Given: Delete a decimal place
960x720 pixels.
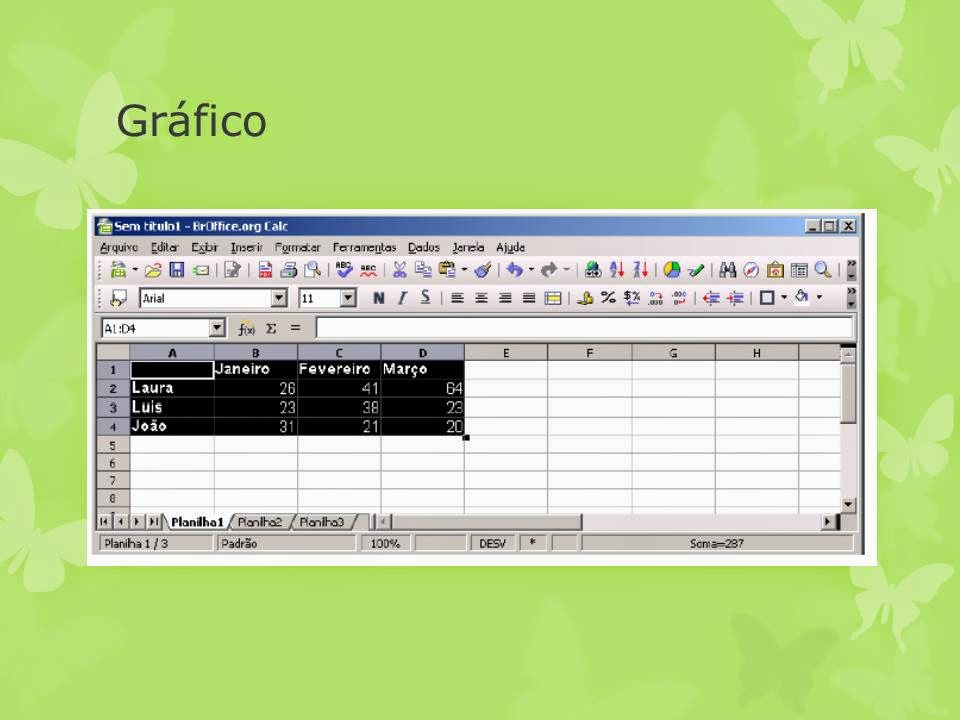Looking at the screenshot, I should tap(680, 298).
